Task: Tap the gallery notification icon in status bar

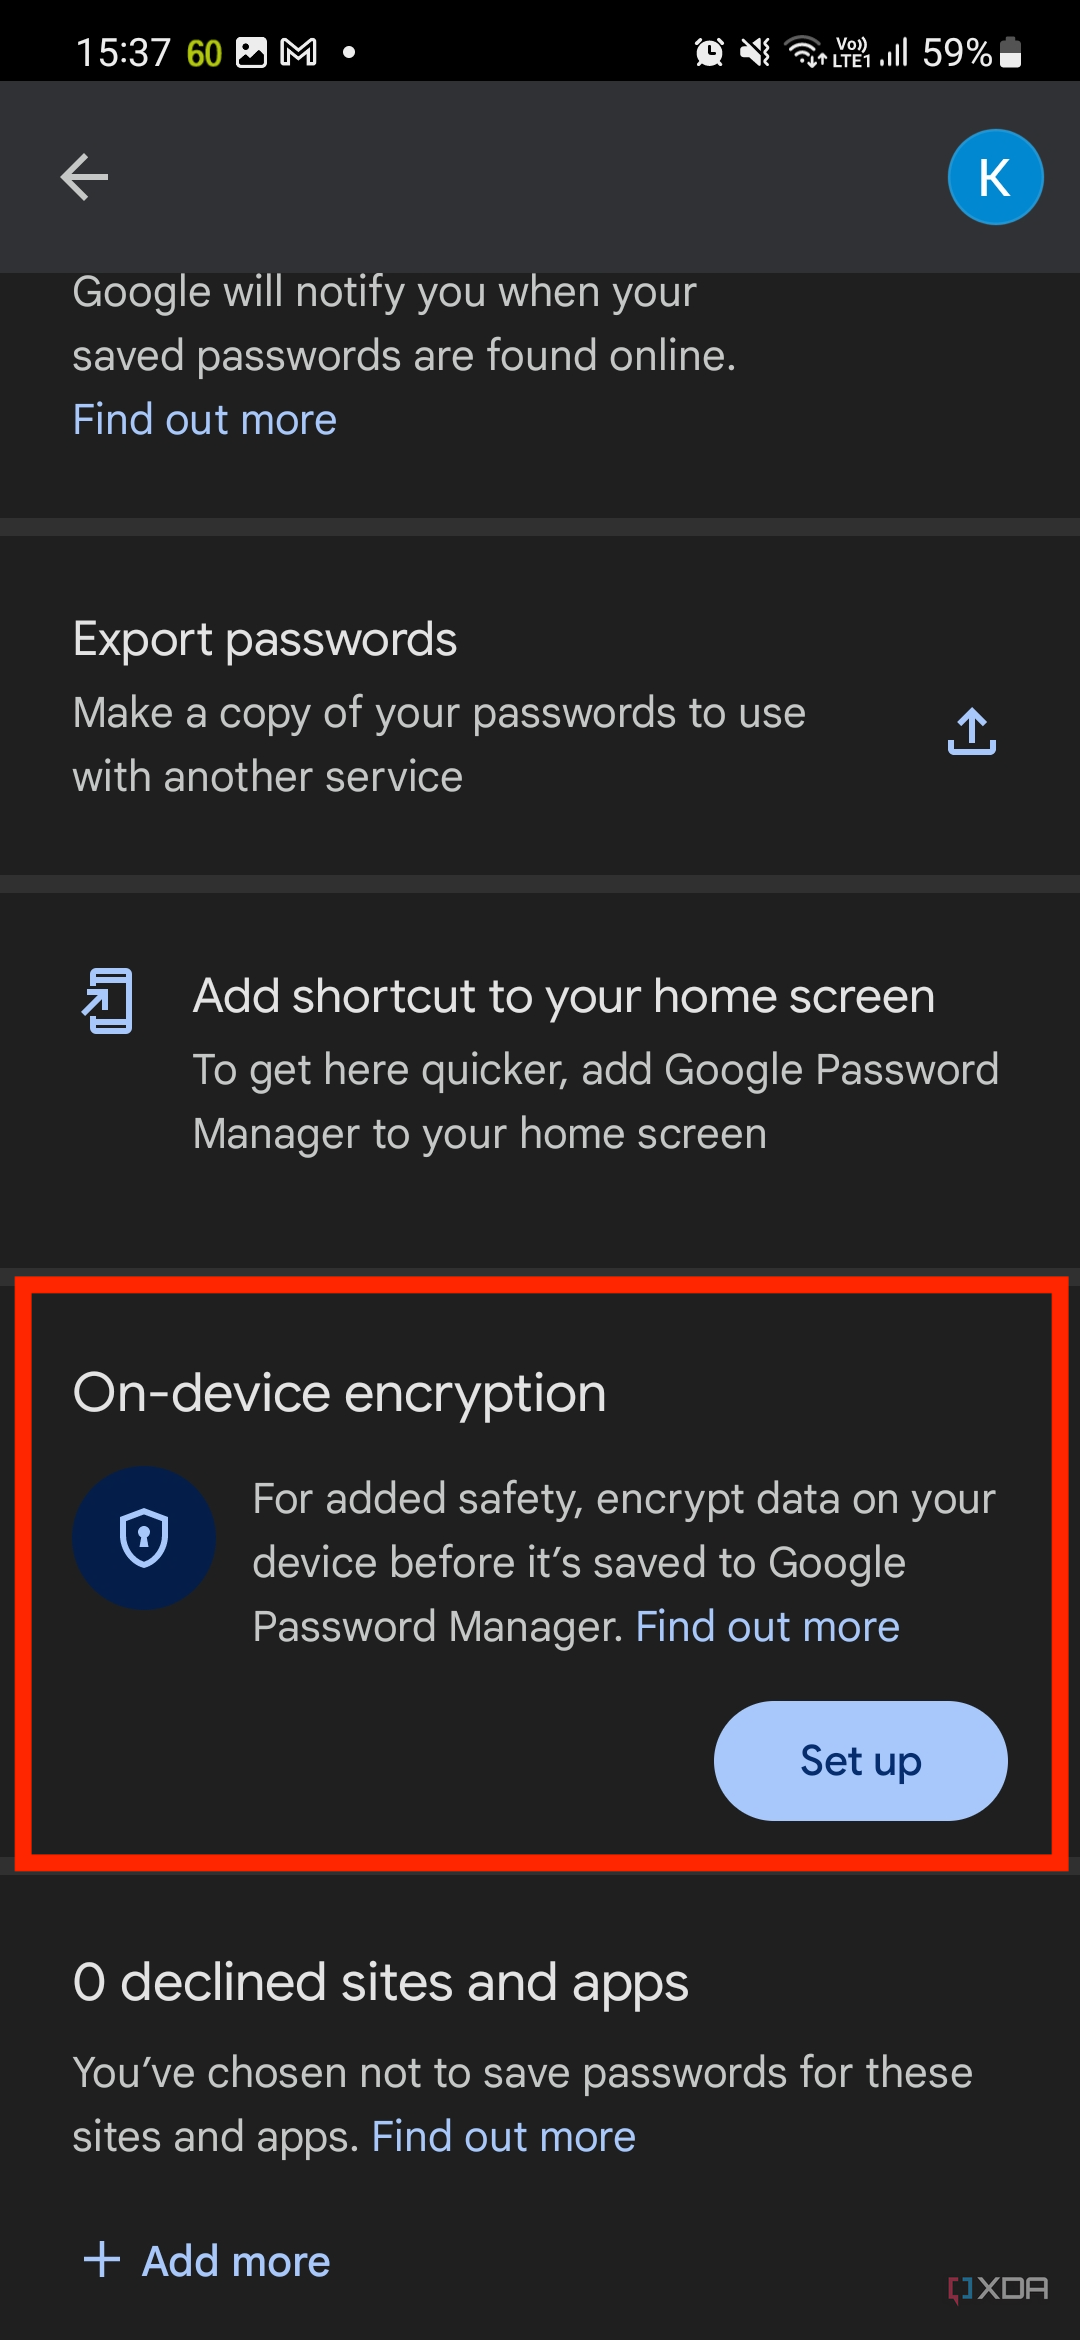Action: [251, 51]
